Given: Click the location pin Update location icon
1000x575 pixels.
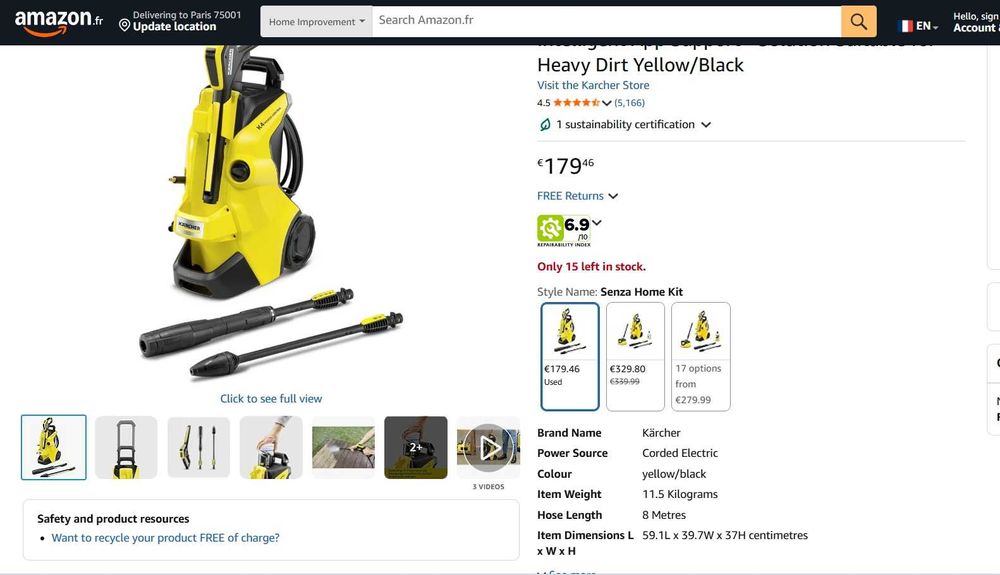Looking at the screenshot, I should coord(124,25).
